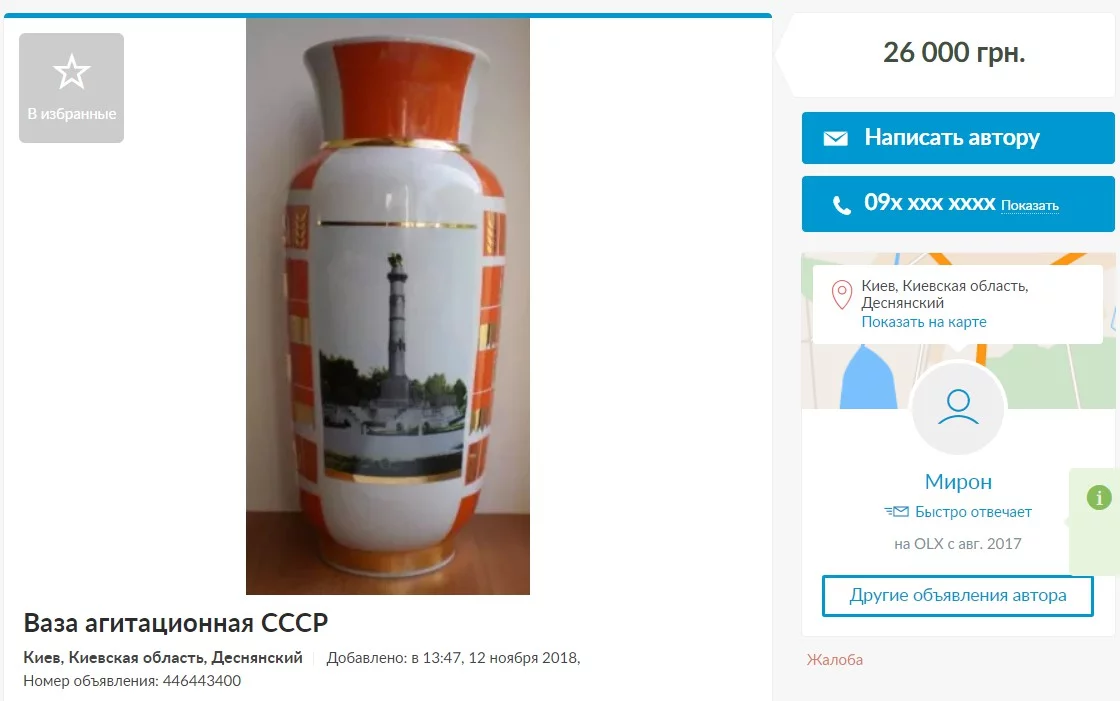The height and width of the screenshot is (701, 1120).
Task: Open Показать на карте link
Action: [924, 322]
